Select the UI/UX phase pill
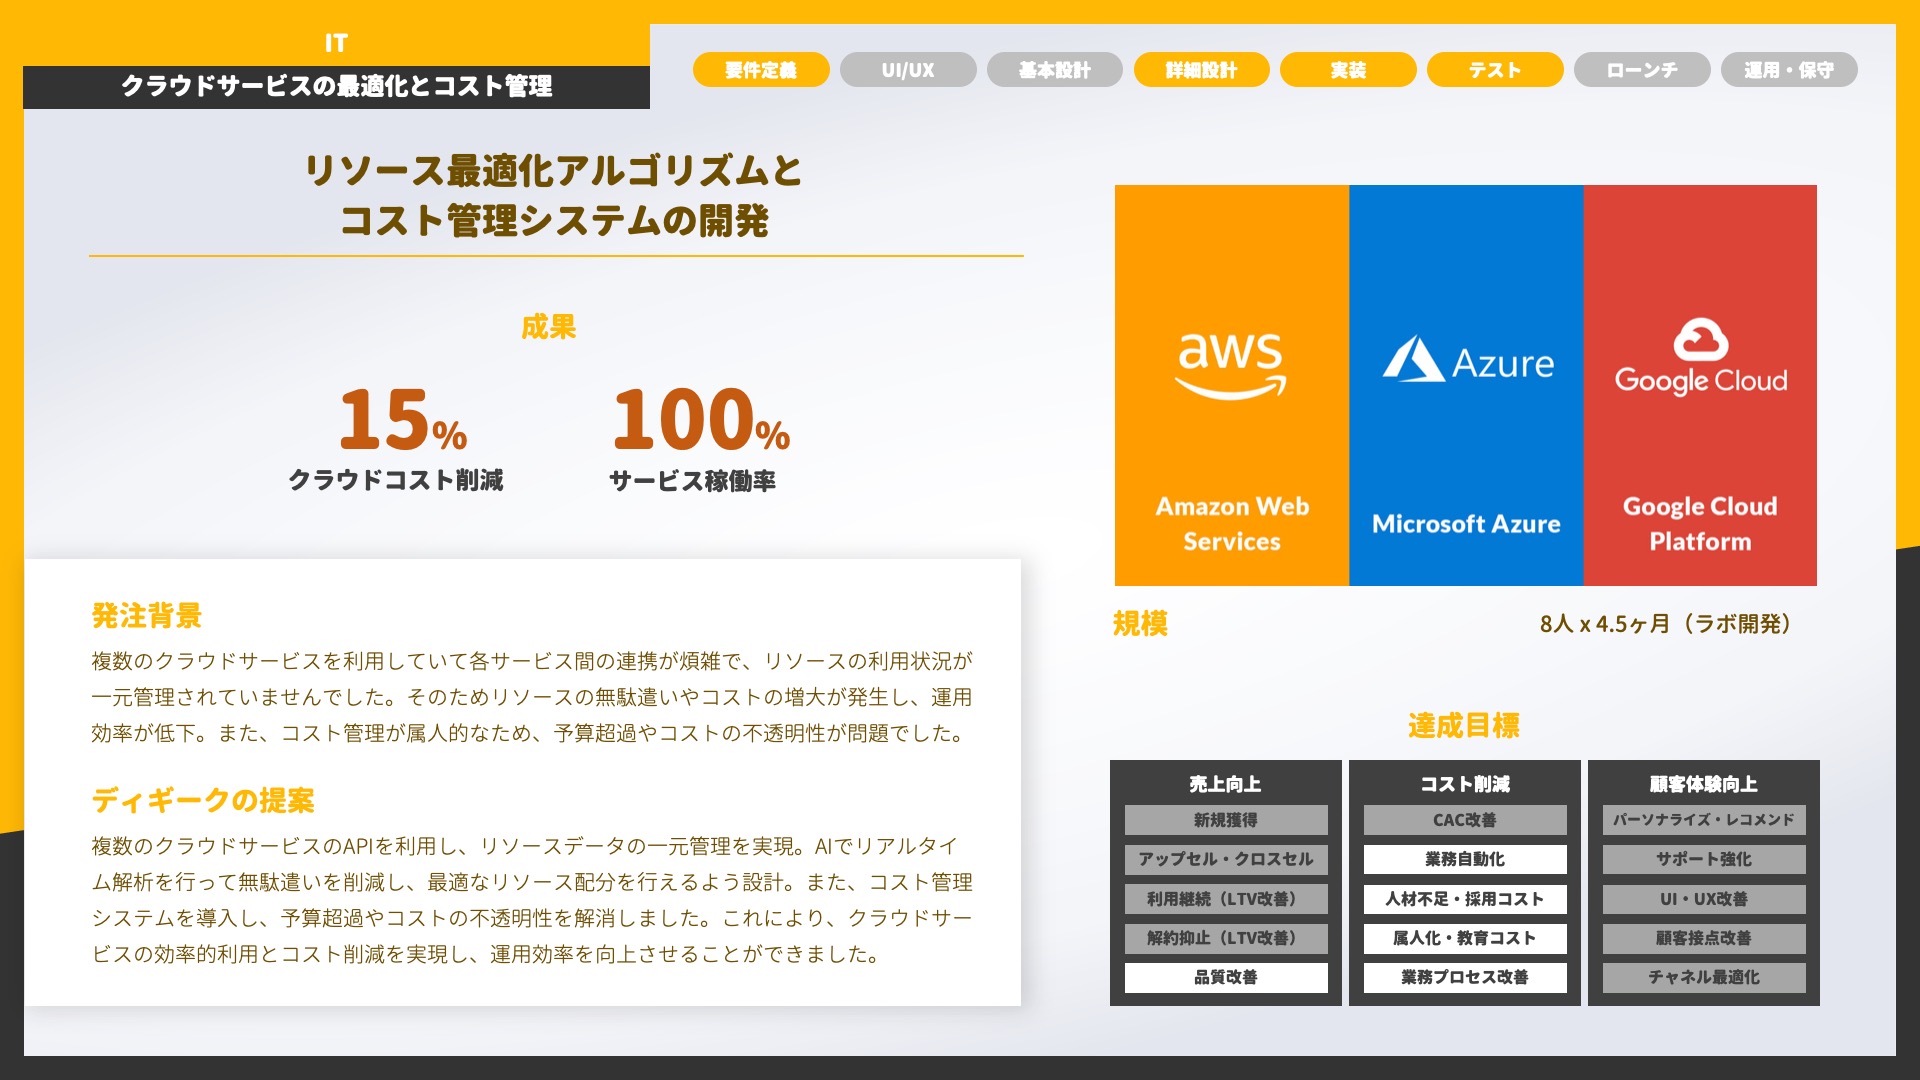 [x=908, y=70]
